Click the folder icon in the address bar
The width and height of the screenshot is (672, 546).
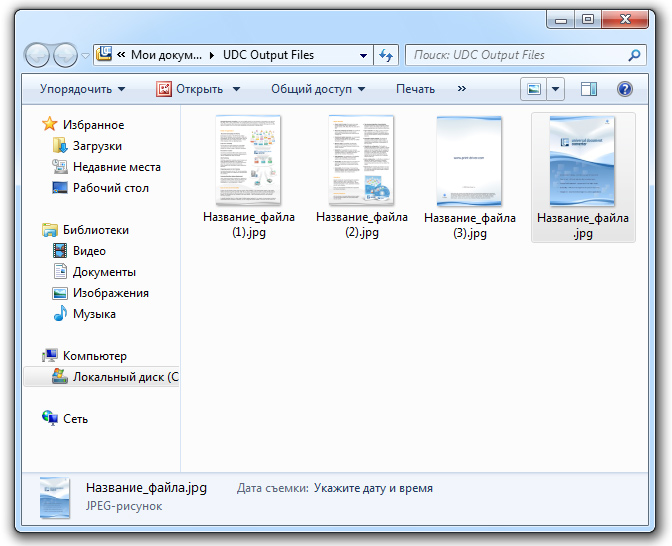click(104, 54)
